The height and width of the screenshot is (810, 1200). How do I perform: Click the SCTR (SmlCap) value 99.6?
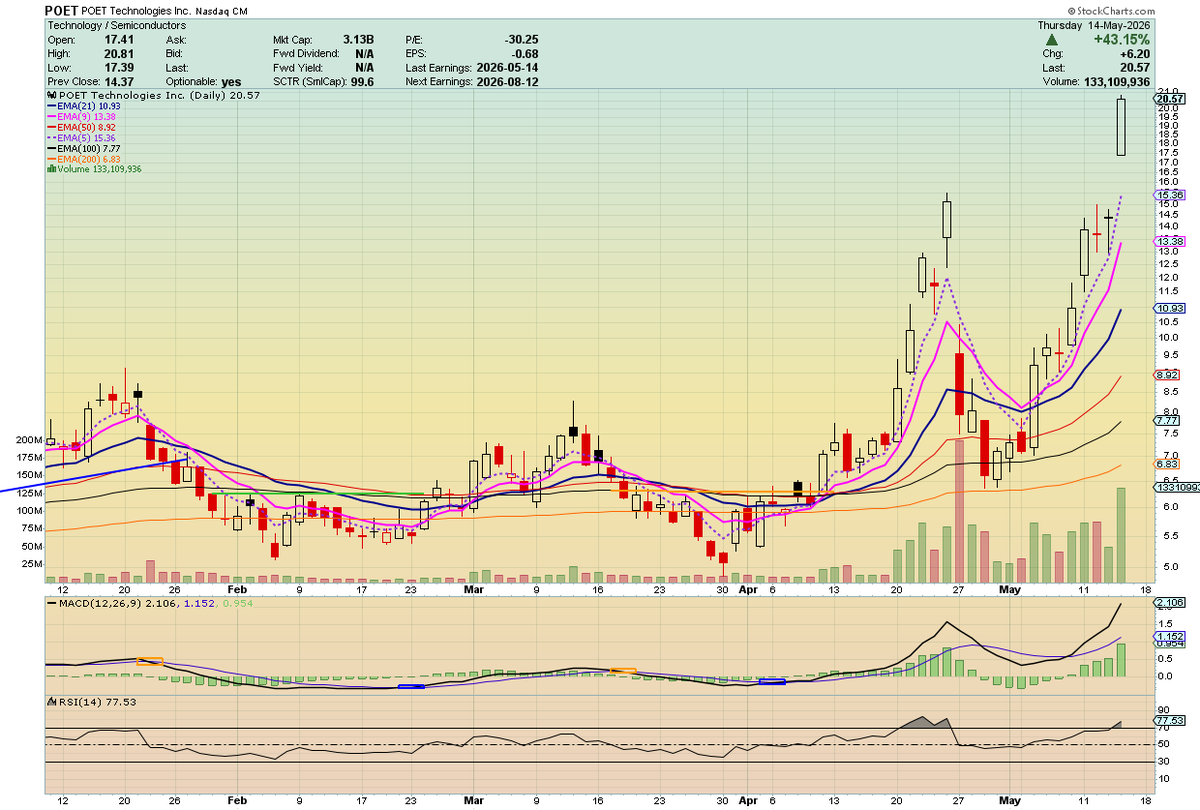tap(363, 82)
